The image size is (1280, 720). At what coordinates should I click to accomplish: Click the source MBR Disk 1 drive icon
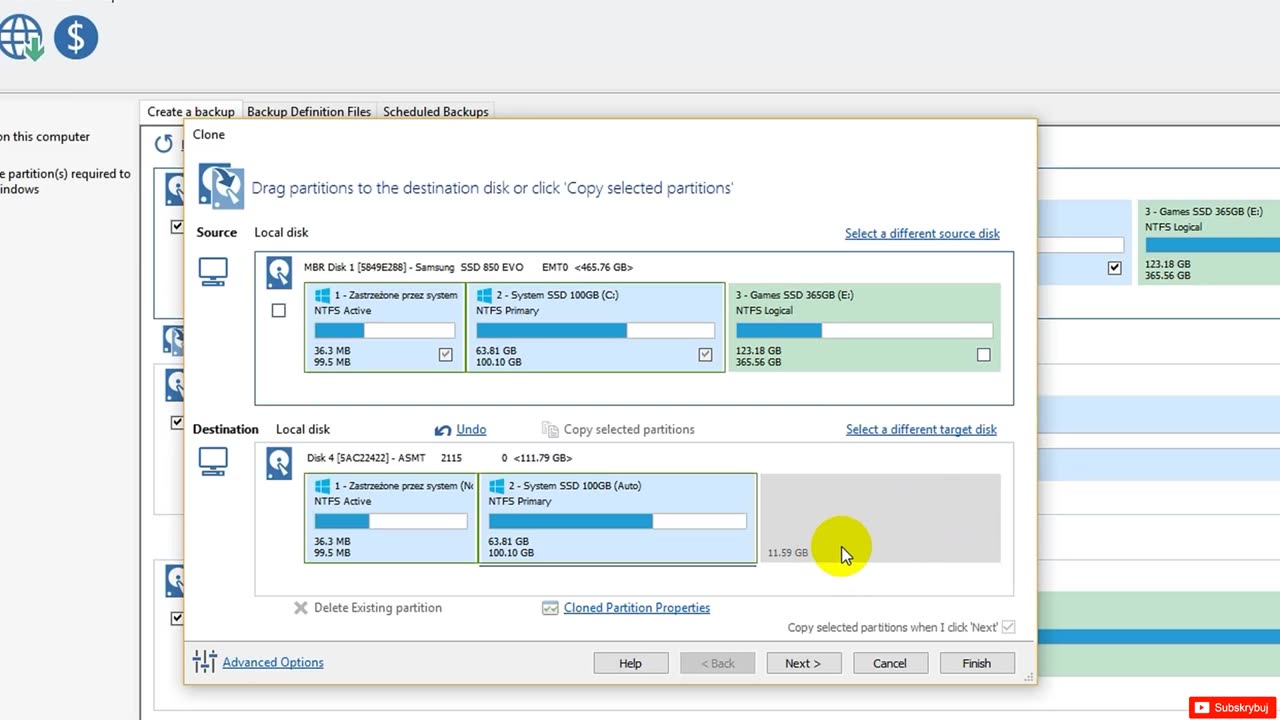[279, 272]
